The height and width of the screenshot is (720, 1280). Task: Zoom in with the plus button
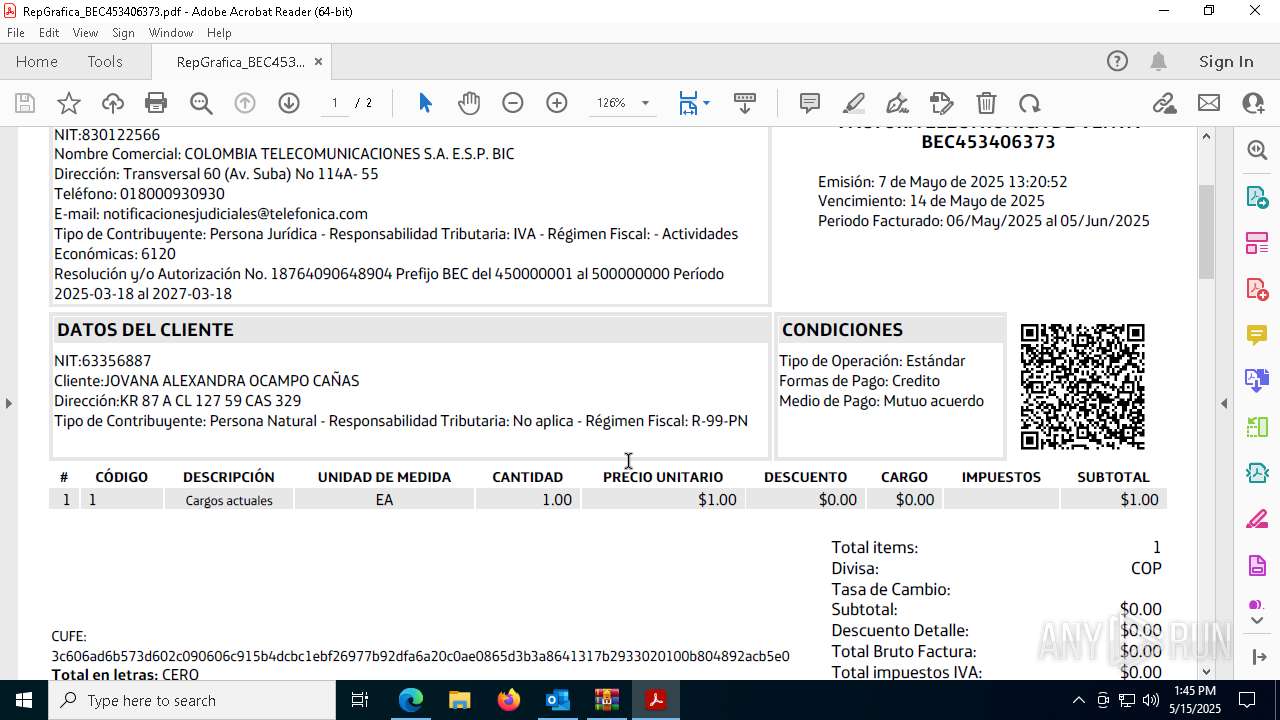point(557,103)
